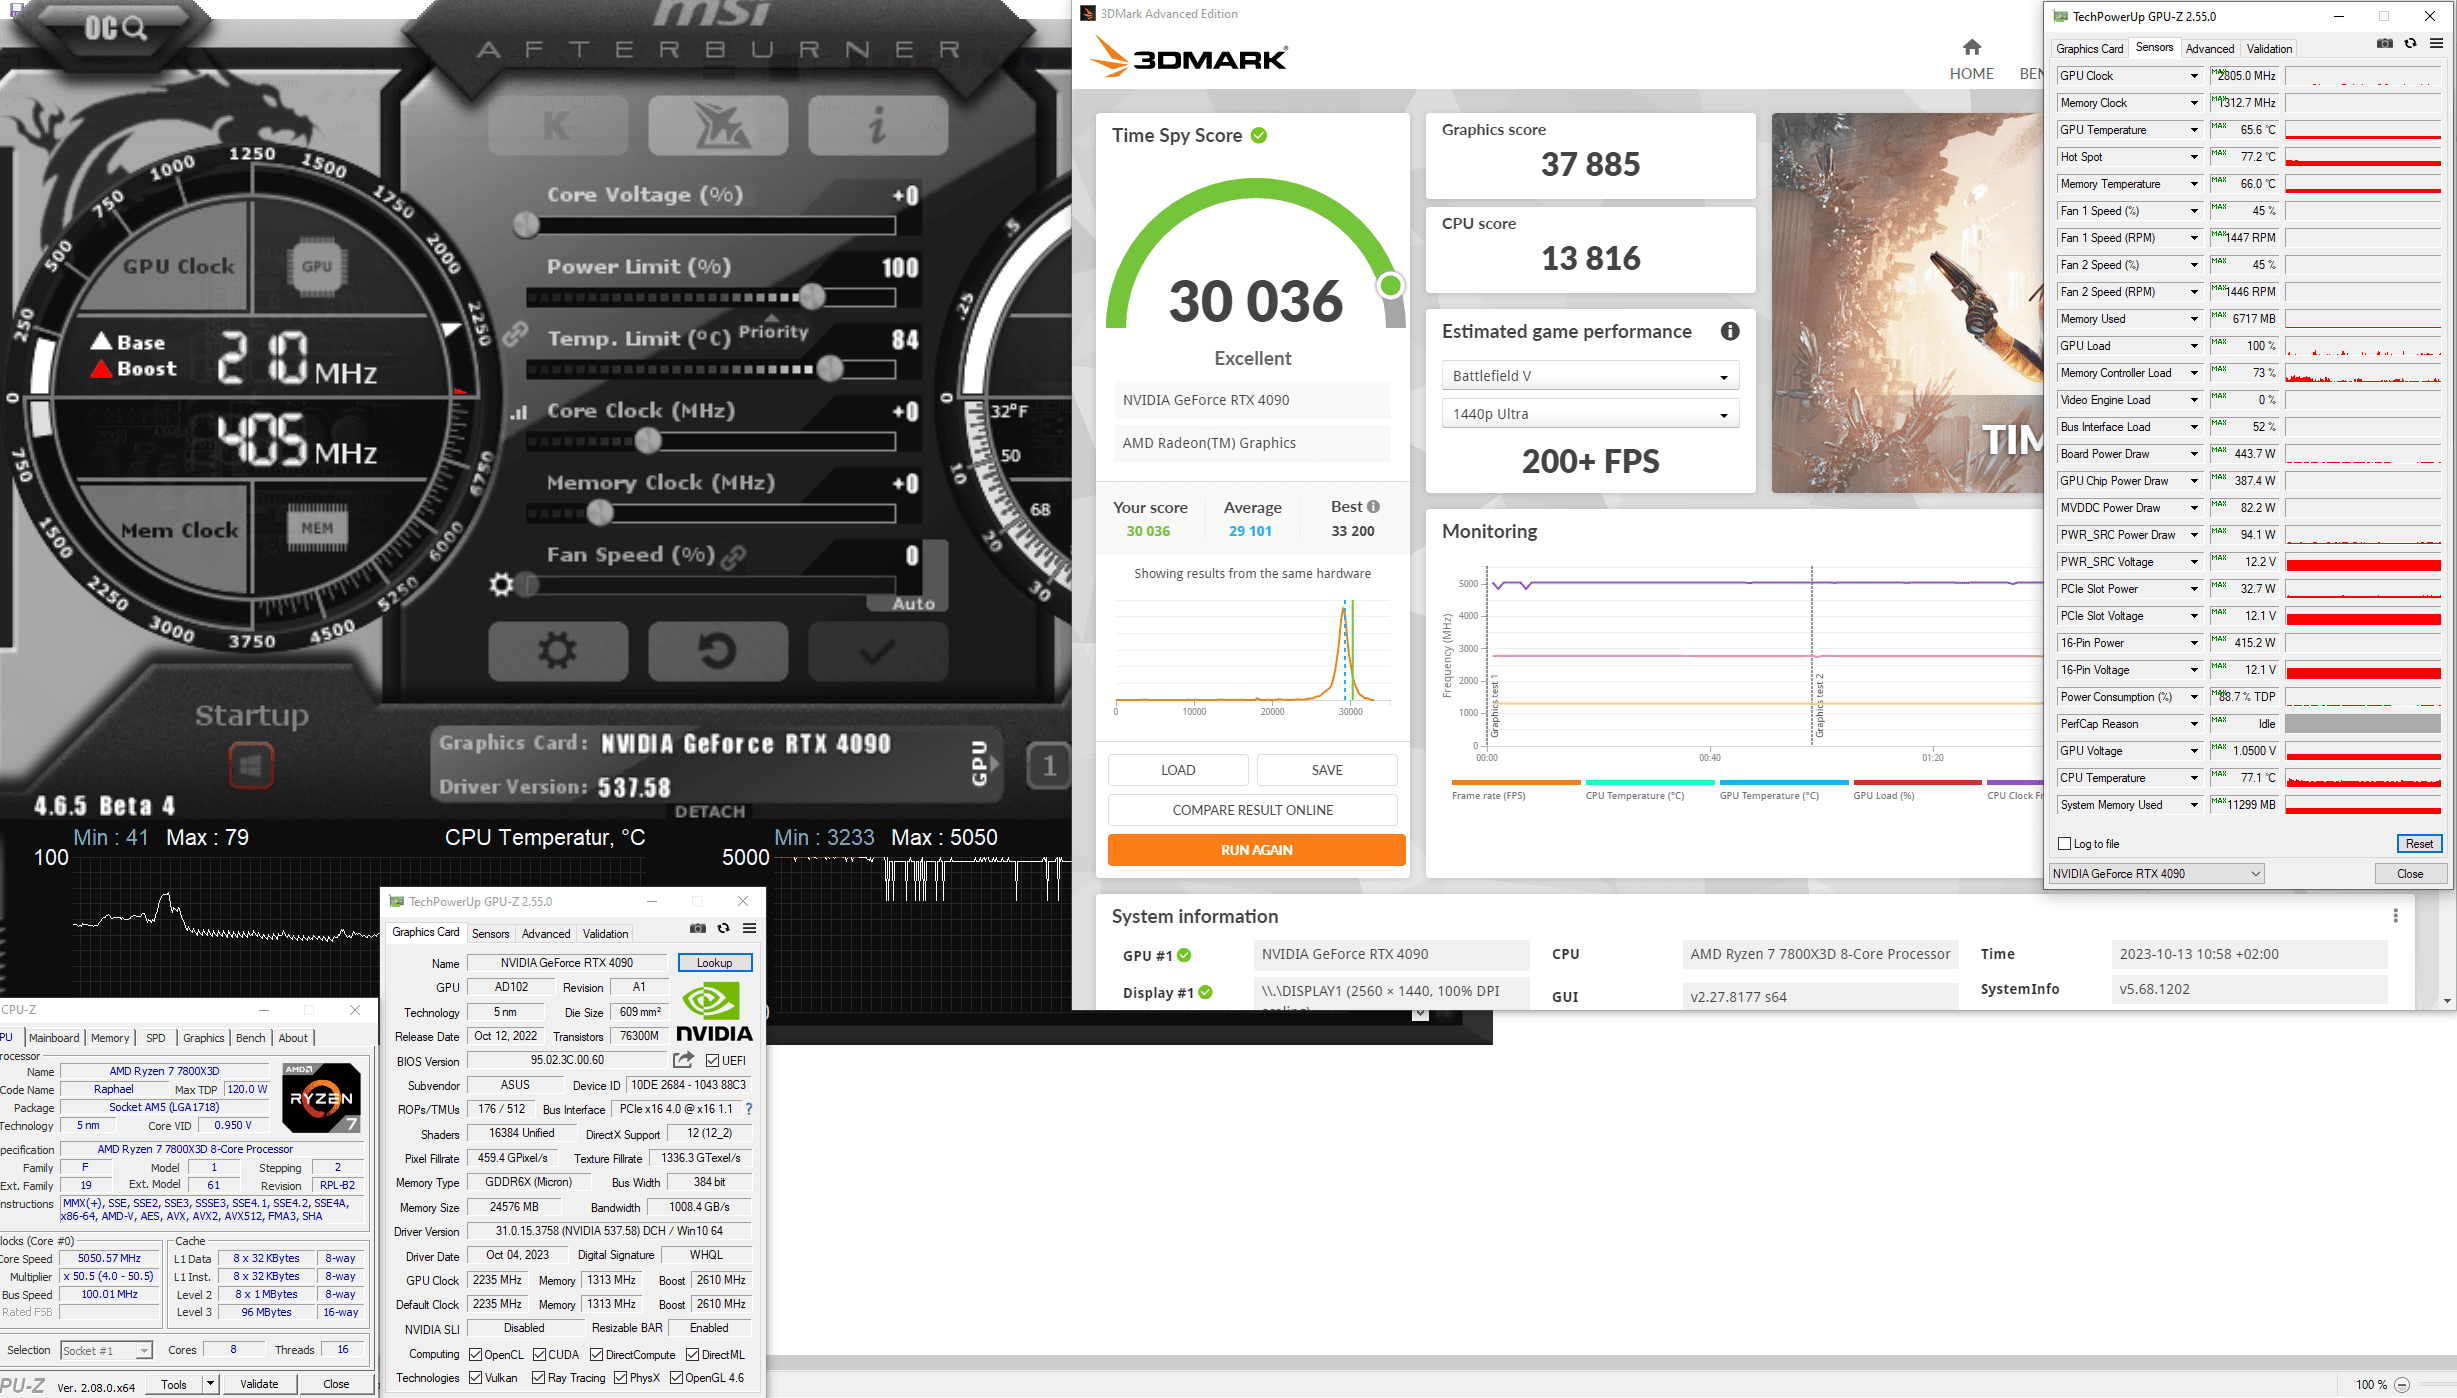Open System information three-dot menu

(2395, 915)
